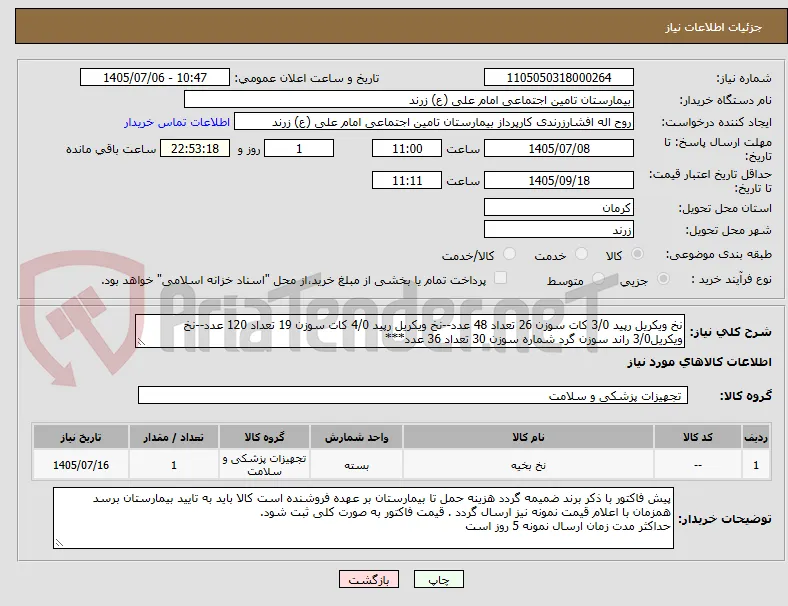788x606 pixels.
Task: Open the اطلاعات تماس خریدار link
Action: 177,122
